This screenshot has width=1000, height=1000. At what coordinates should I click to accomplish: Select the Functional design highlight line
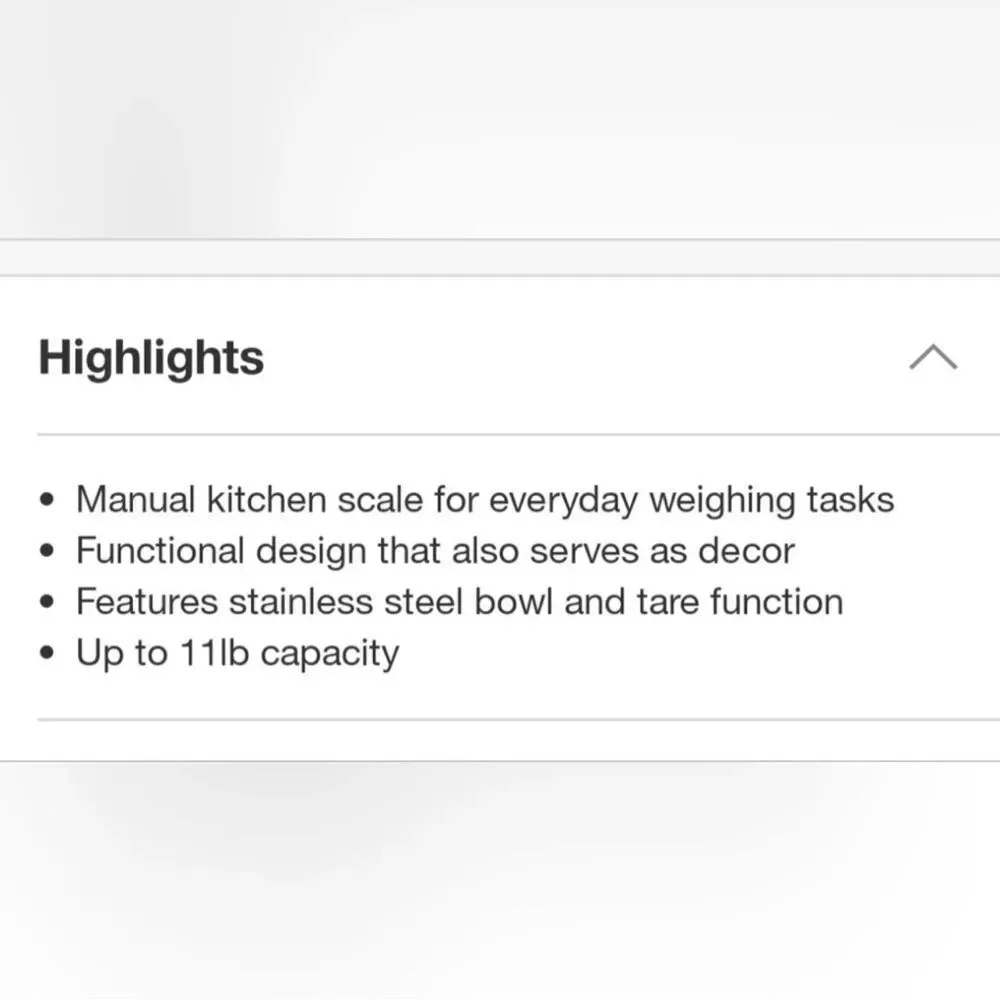436,550
